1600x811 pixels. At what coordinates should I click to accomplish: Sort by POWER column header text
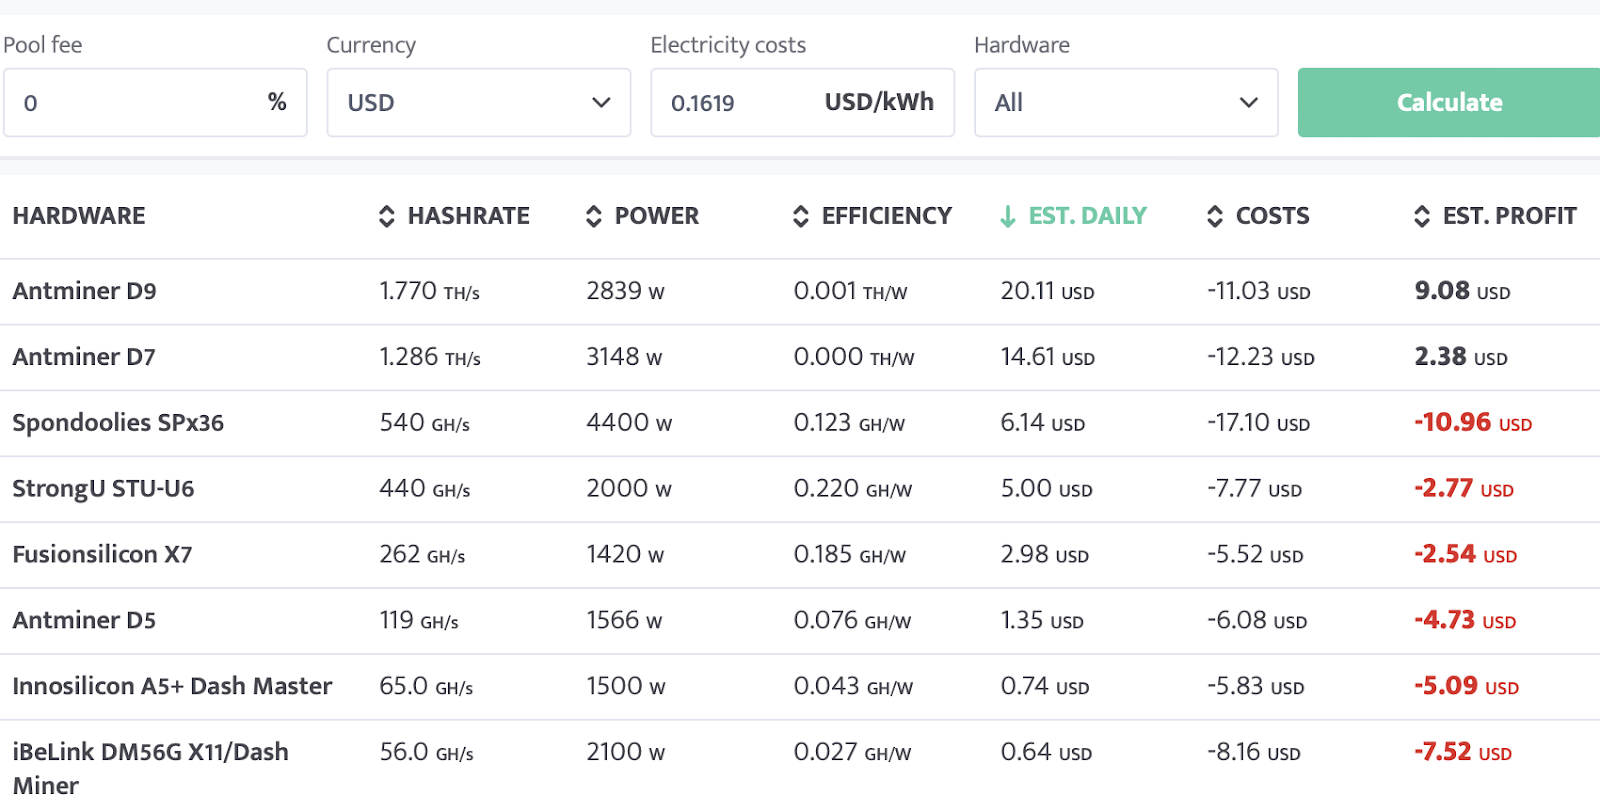pos(657,216)
